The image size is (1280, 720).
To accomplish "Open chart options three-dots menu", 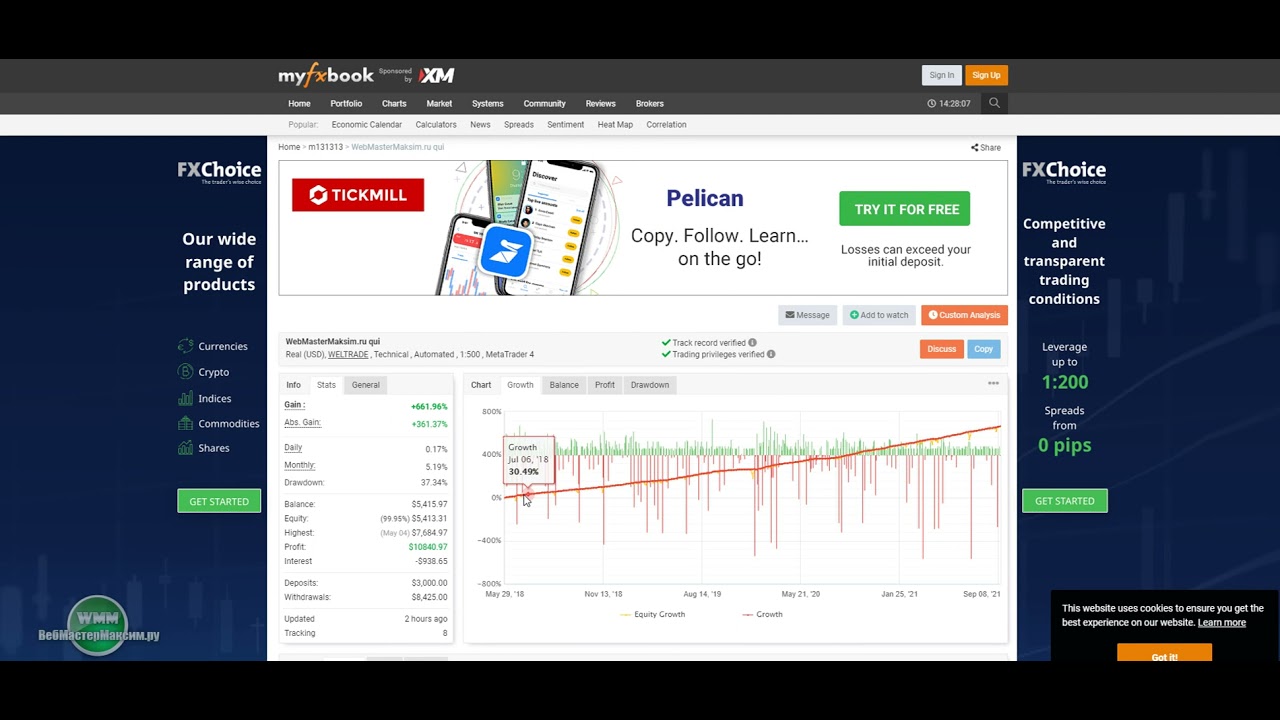I will (x=993, y=383).
